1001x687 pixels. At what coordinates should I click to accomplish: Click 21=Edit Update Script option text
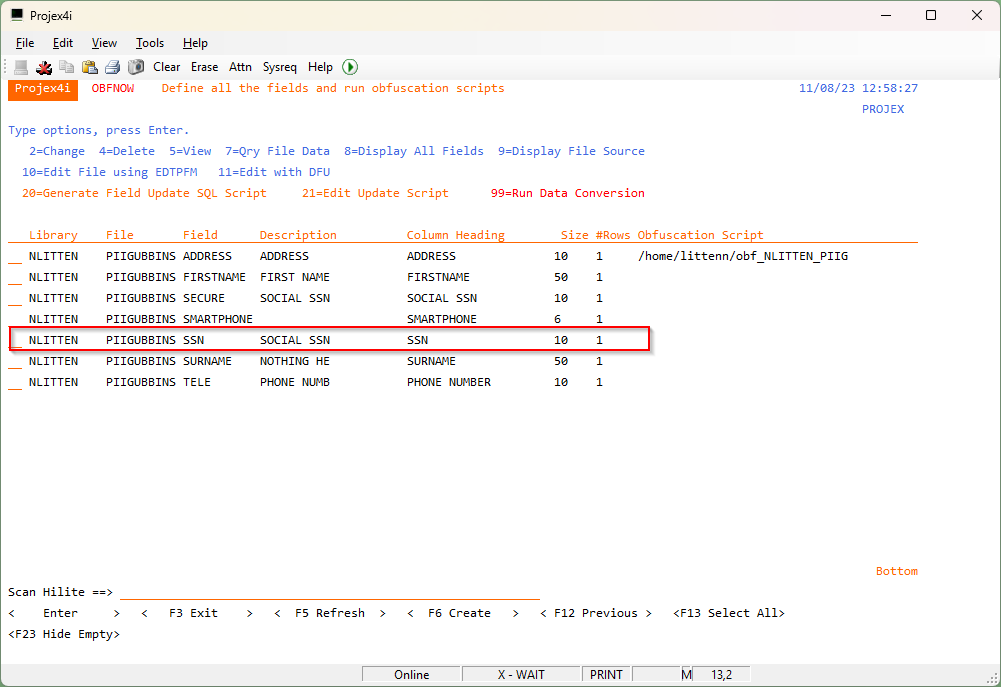point(375,193)
